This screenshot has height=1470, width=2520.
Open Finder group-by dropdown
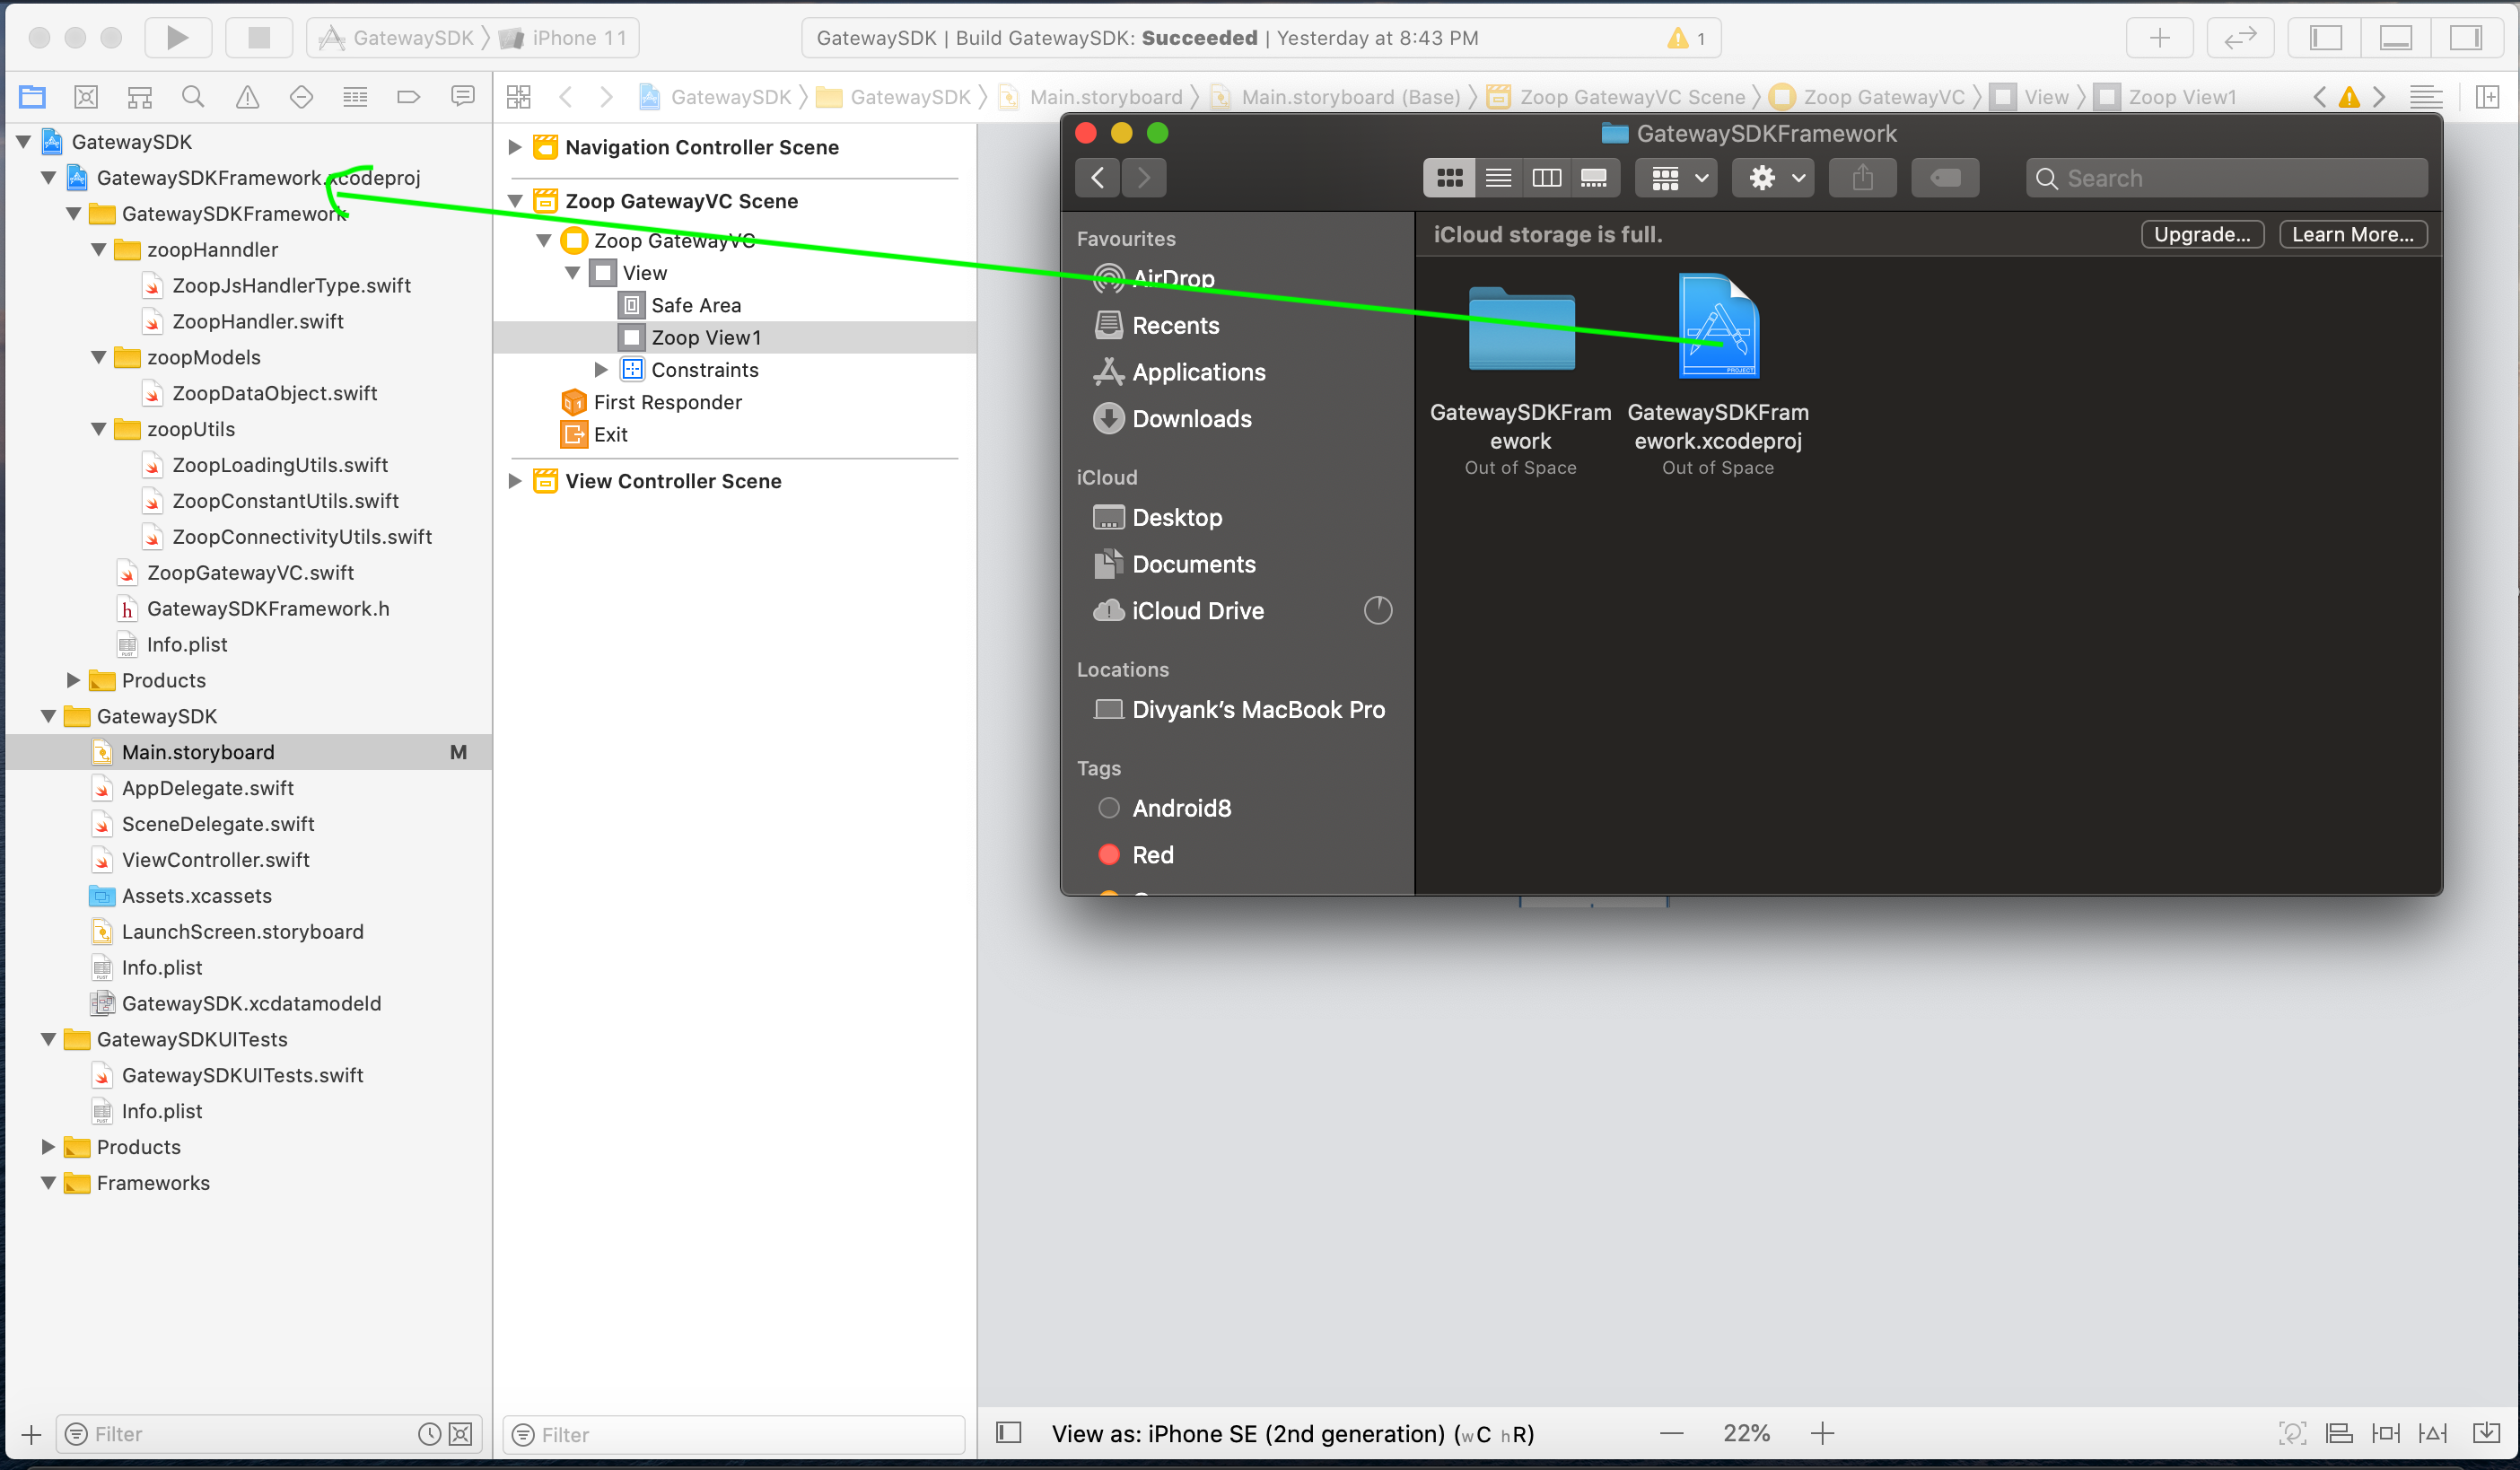pos(1677,178)
